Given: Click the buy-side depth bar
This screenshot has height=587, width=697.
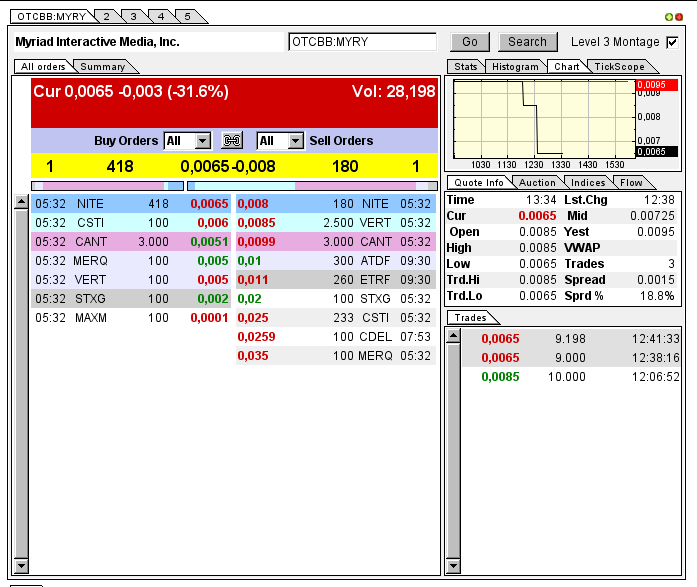Looking at the screenshot, I should (x=108, y=186).
